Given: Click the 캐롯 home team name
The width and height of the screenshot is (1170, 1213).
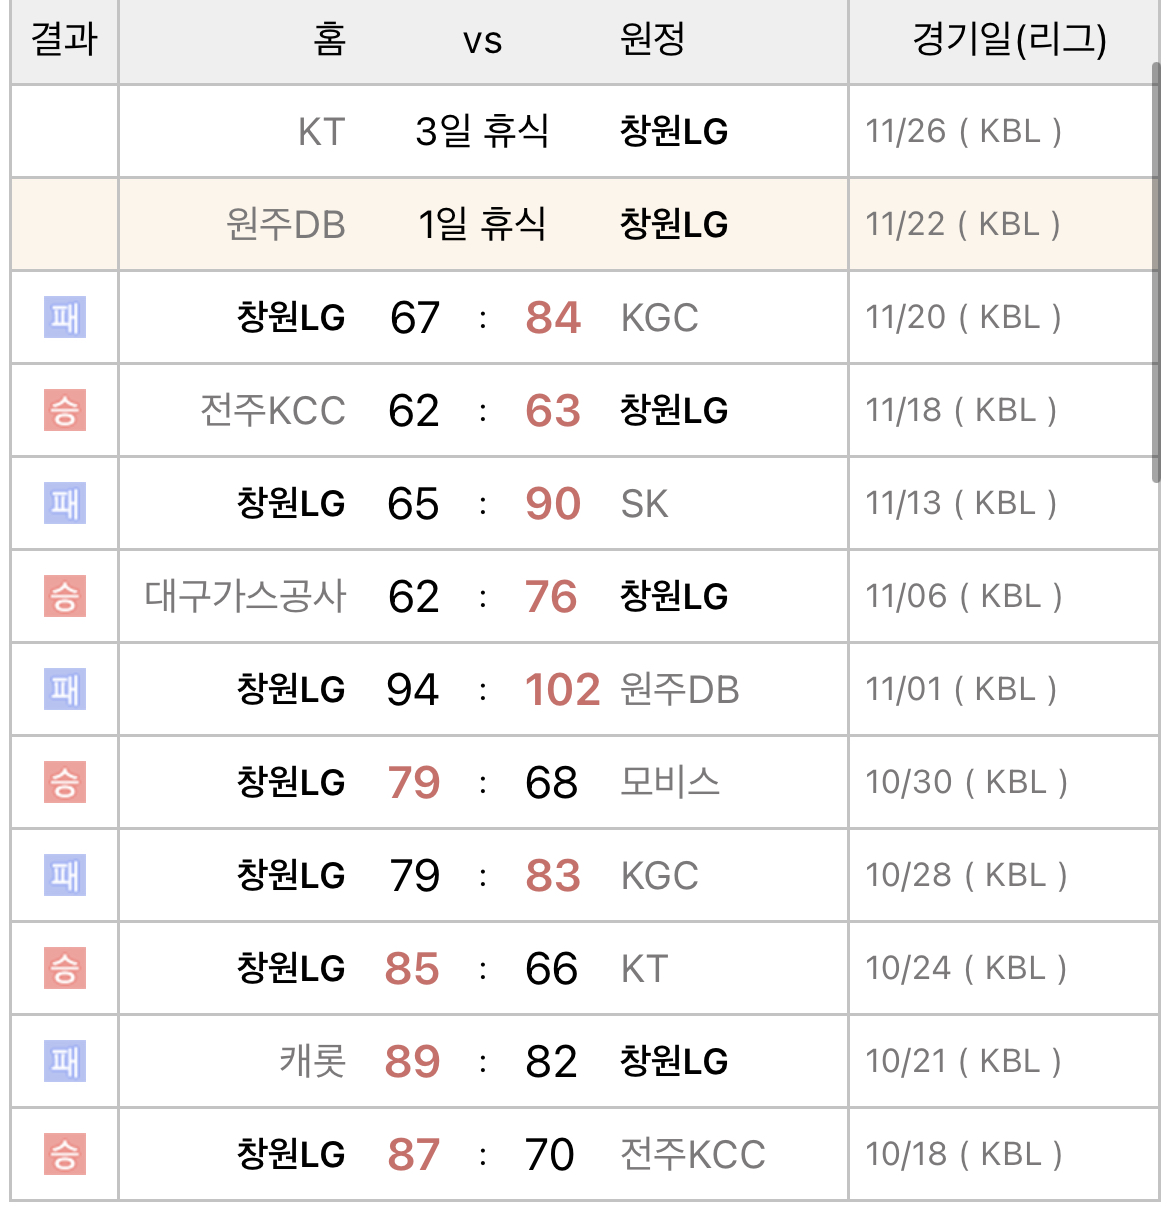Looking at the screenshot, I should (x=313, y=1061).
